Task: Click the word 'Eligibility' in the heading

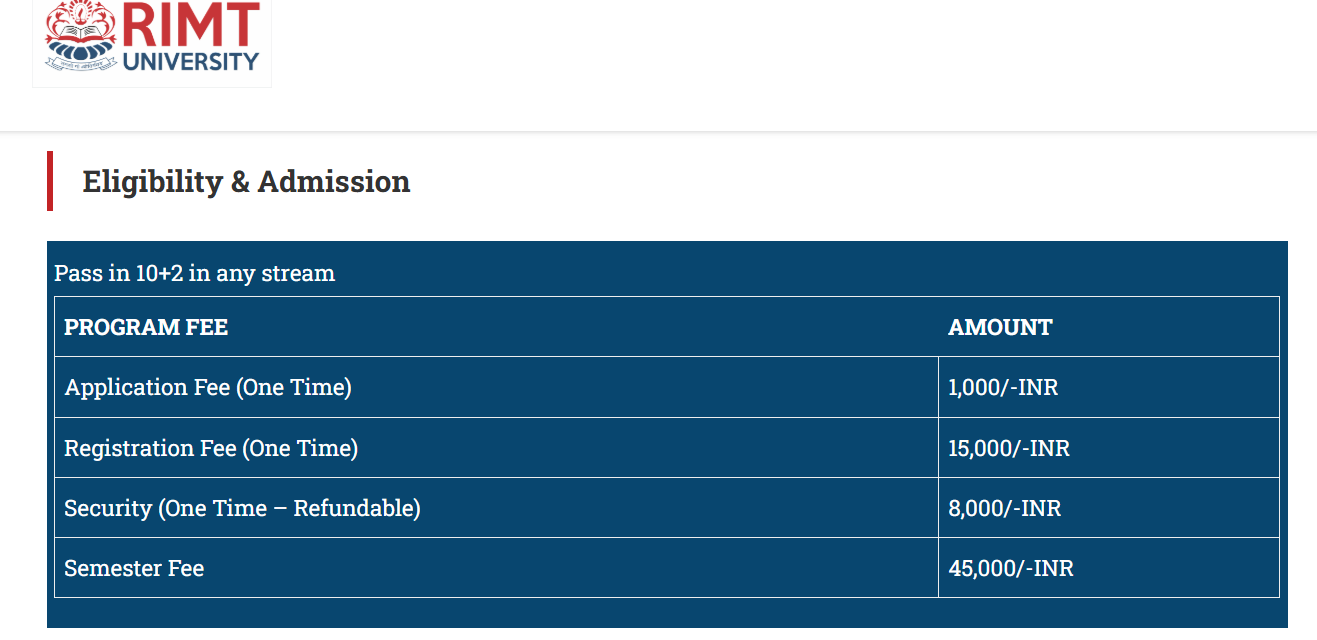Action: coord(152,182)
